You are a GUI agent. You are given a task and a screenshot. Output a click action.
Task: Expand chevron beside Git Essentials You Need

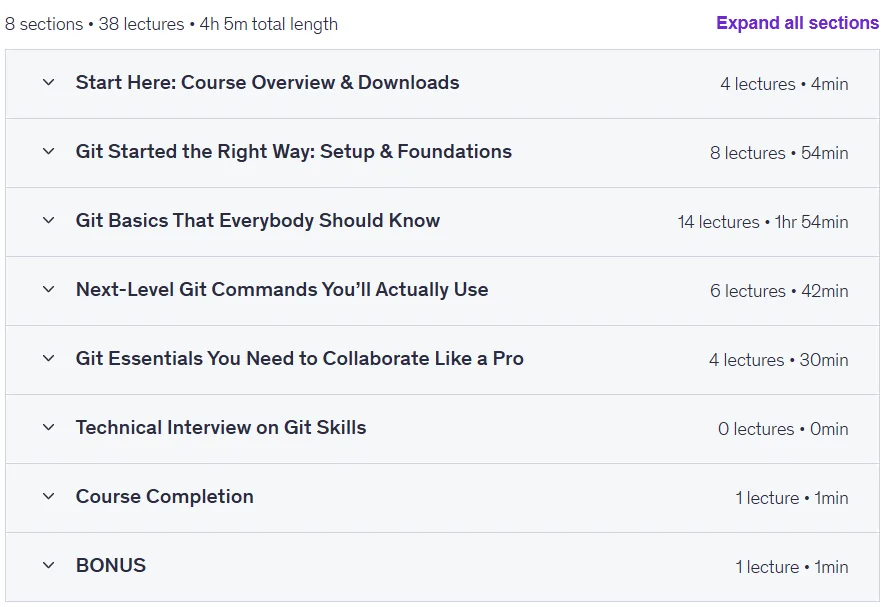click(x=49, y=358)
